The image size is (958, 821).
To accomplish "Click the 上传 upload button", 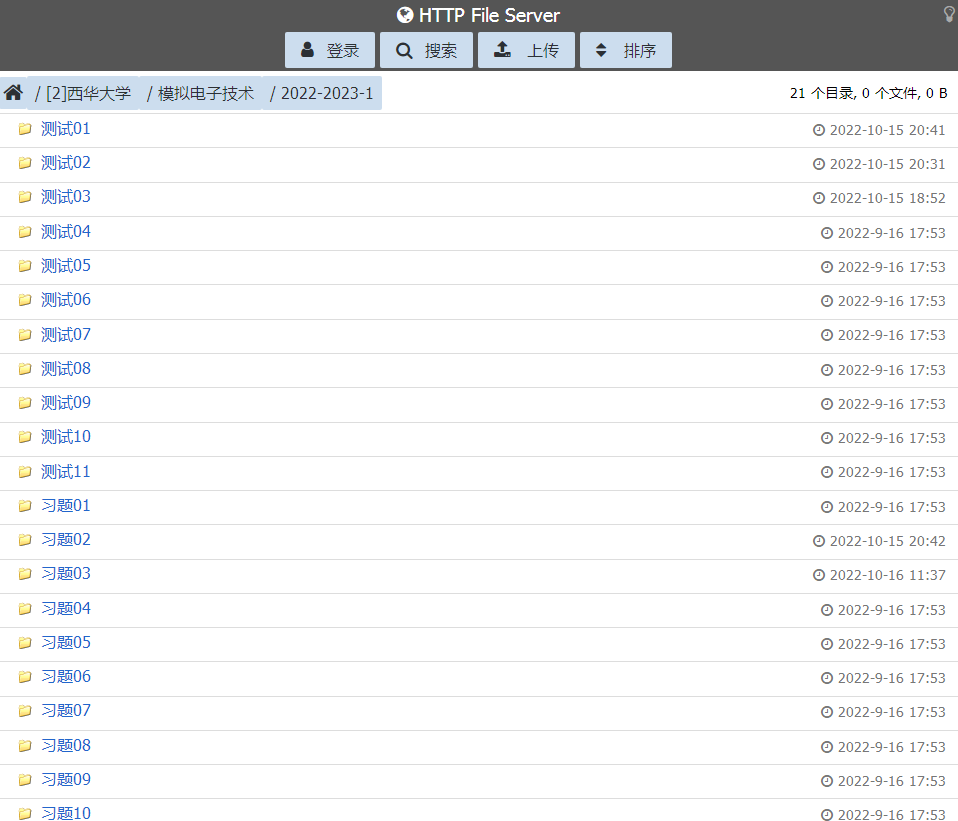I will [526, 50].
